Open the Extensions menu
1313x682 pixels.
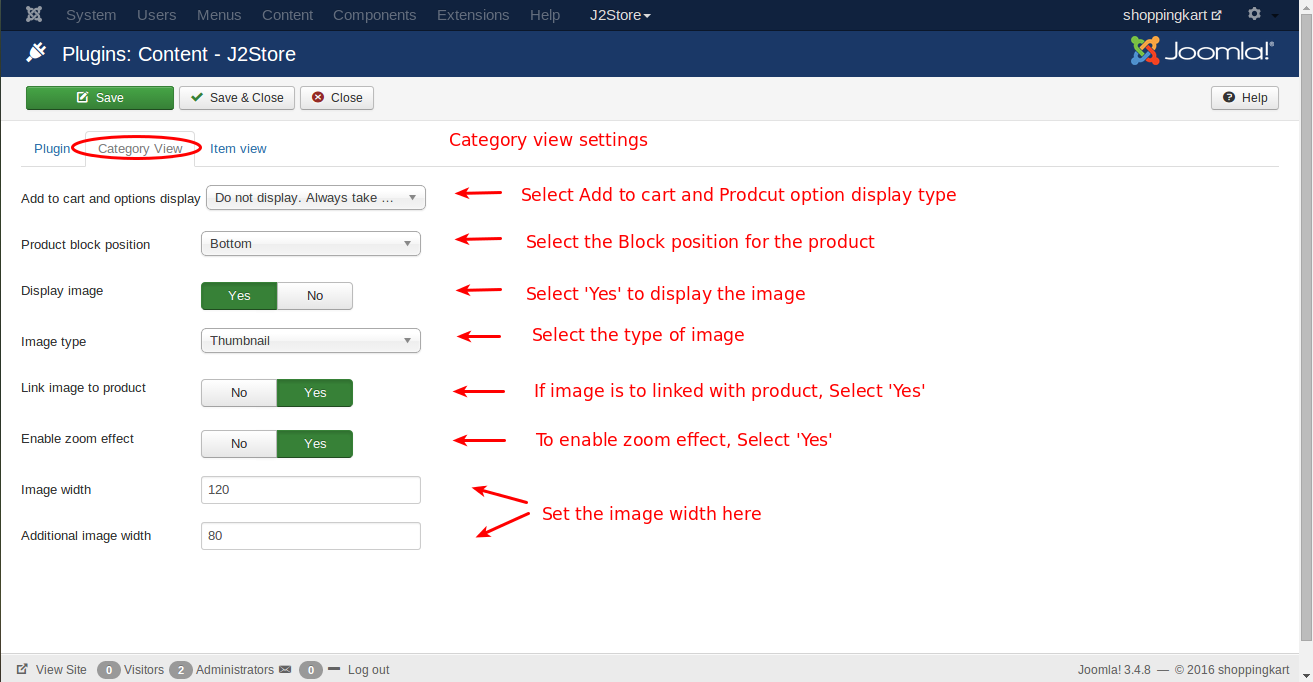tap(473, 15)
